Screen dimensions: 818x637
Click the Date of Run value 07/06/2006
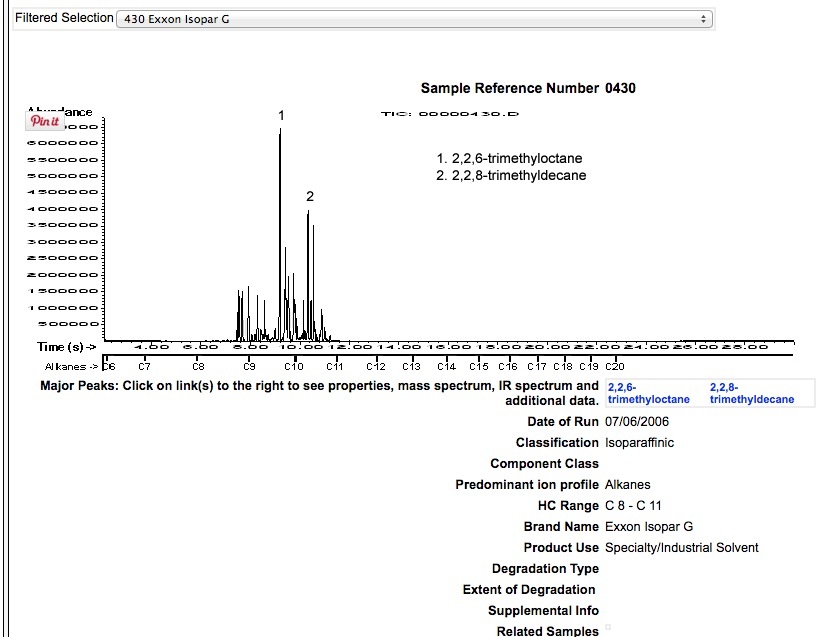point(636,422)
